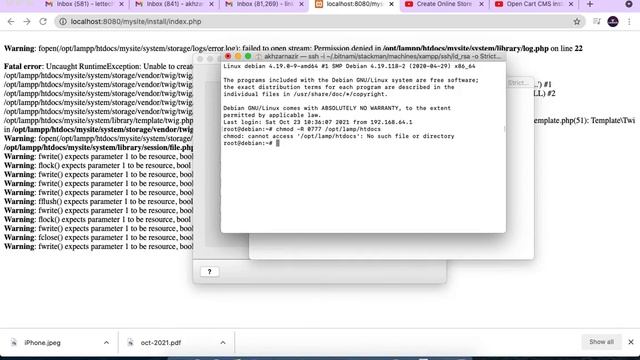Minimize the ssh terminal window
Screen dimensions: 640x360
pyautogui.click(x=238, y=56)
